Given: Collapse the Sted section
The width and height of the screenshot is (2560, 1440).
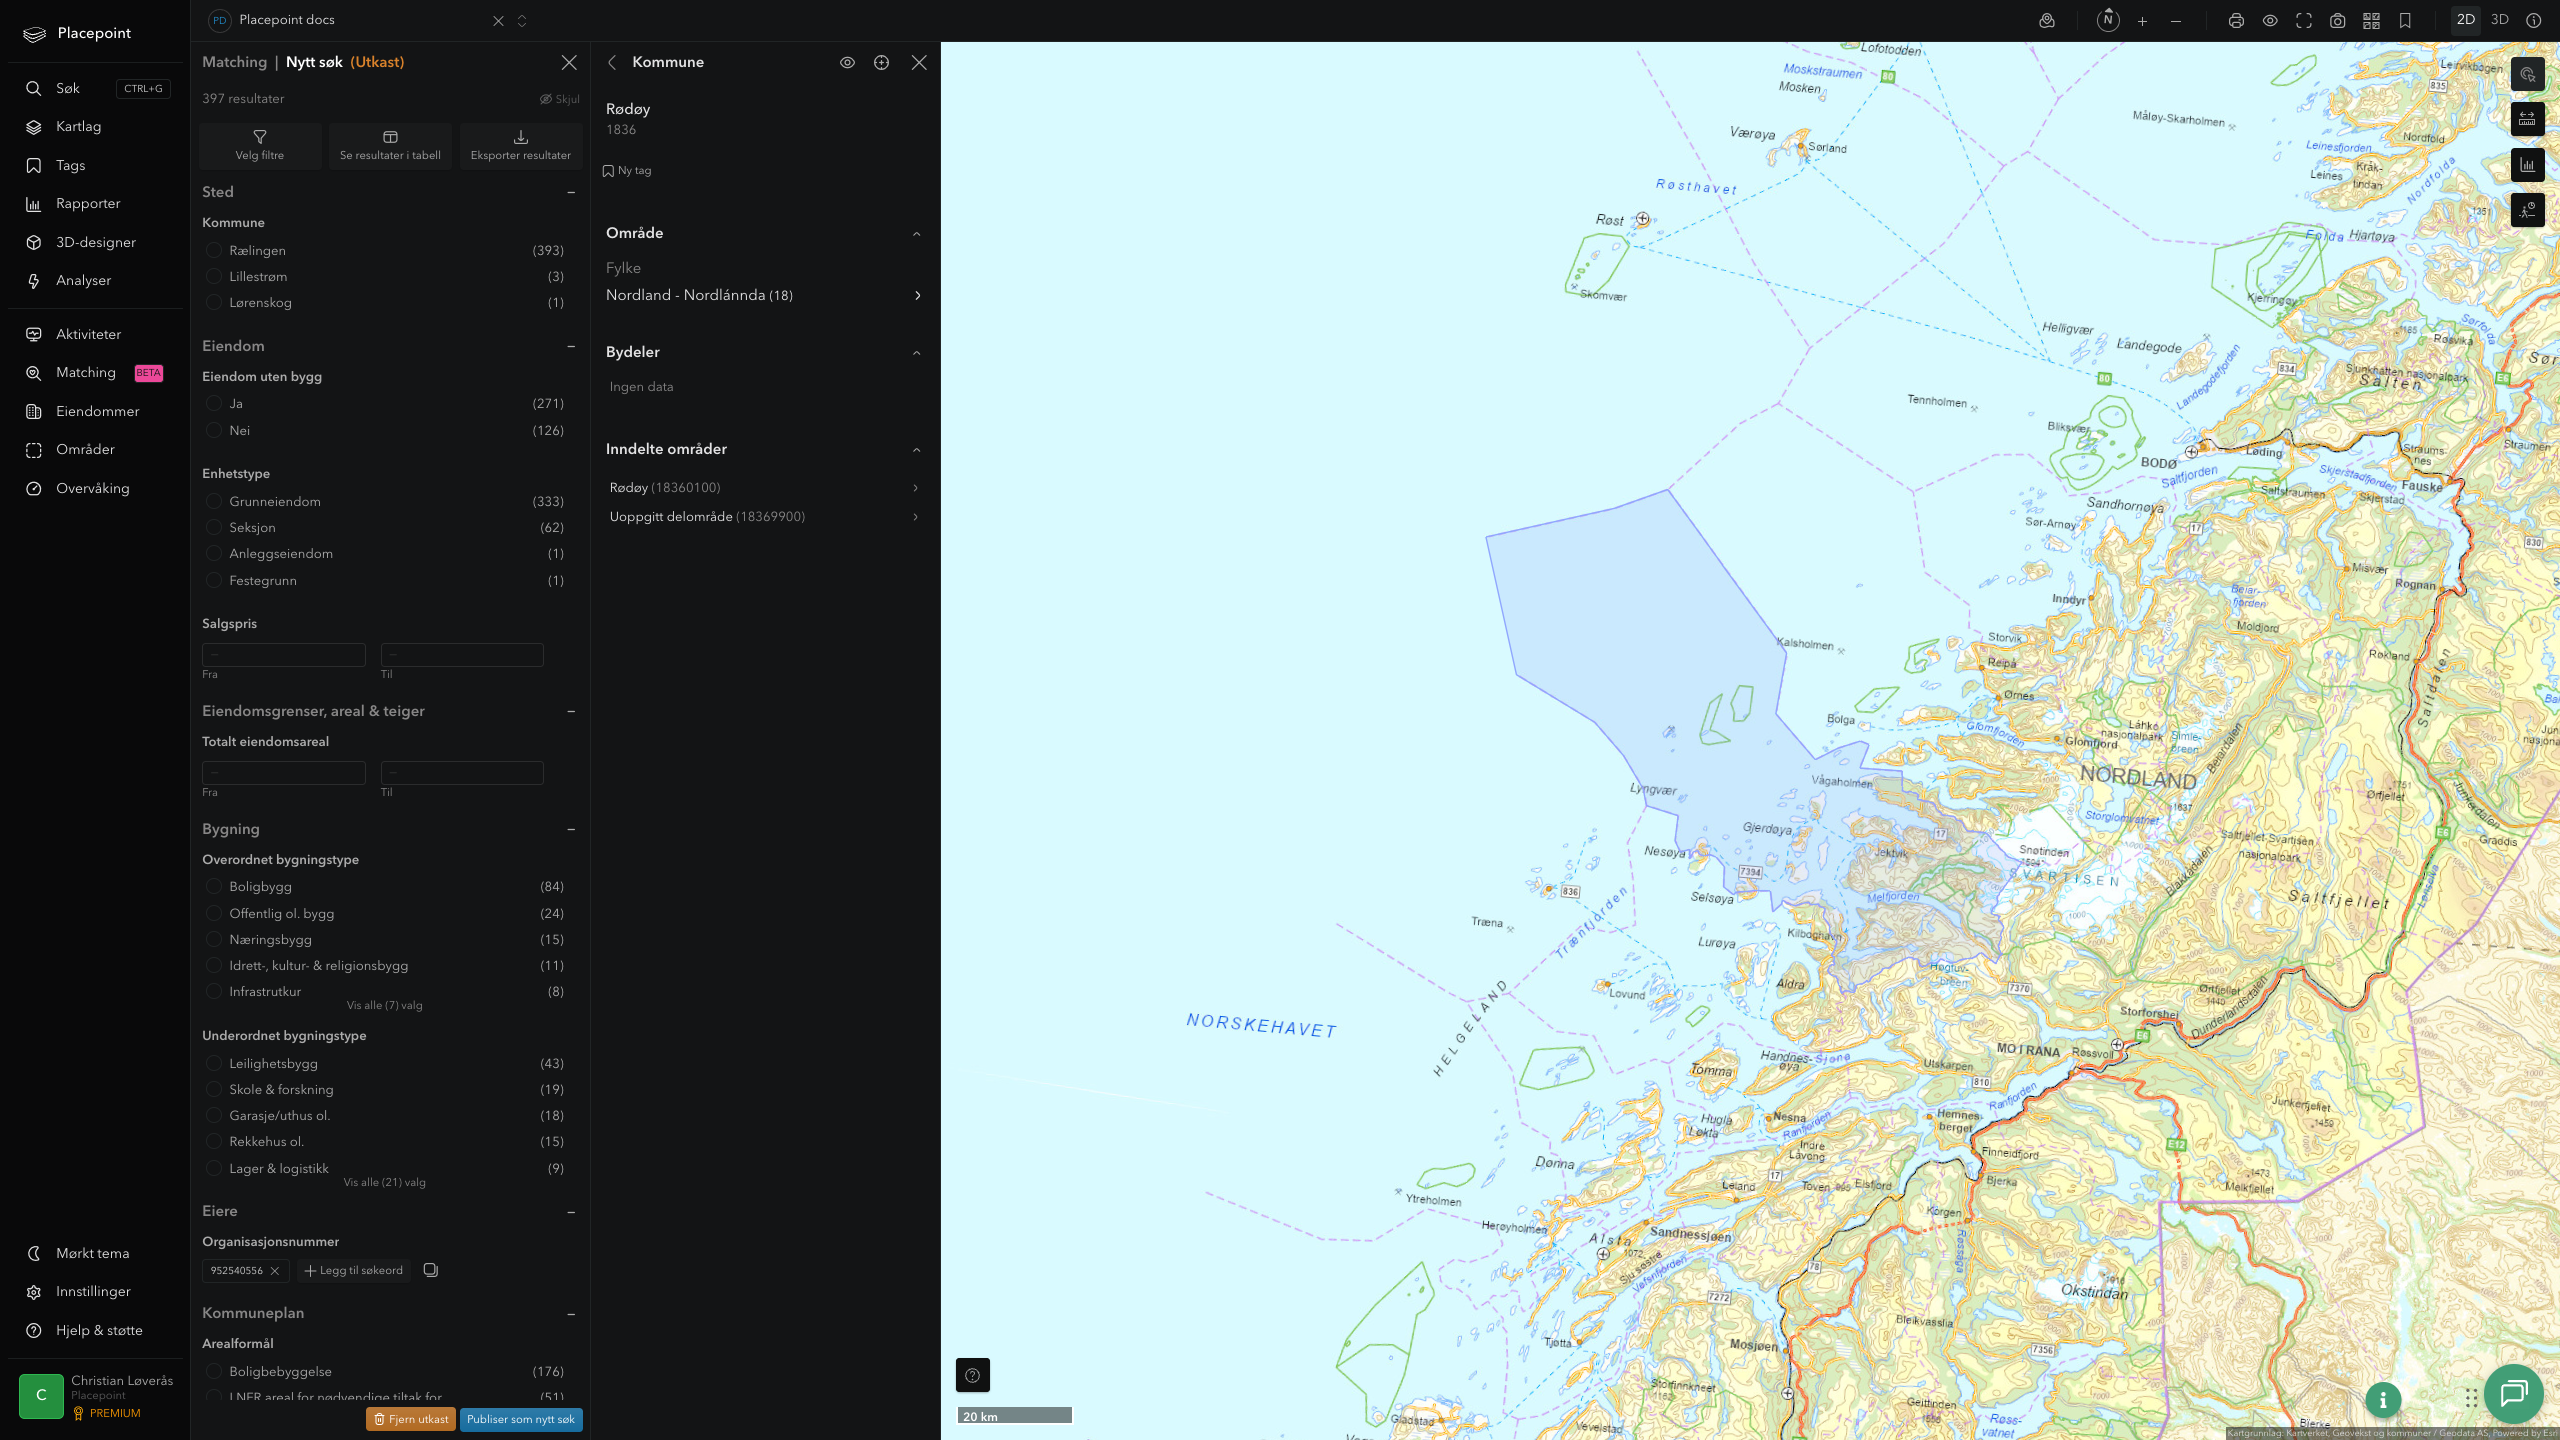Looking at the screenshot, I should (571, 192).
